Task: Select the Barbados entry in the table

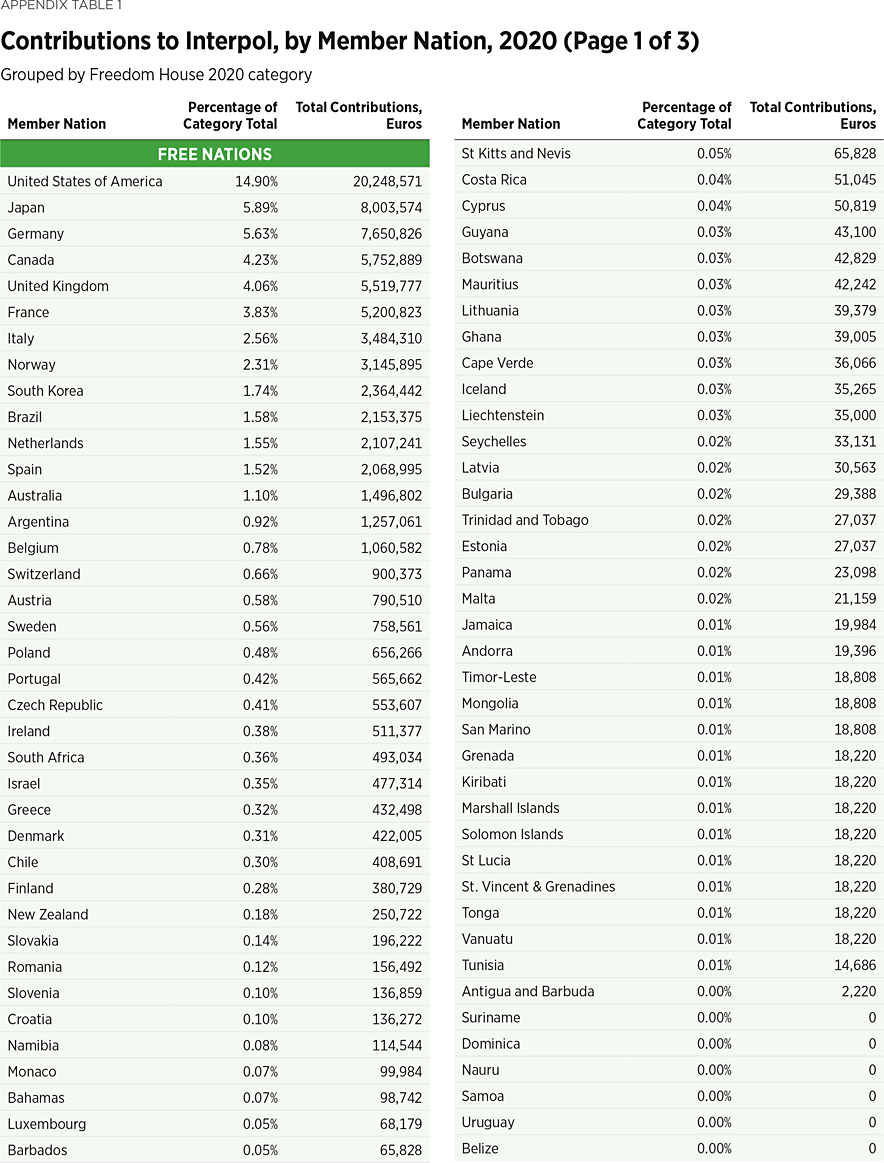Action: [x=37, y=1150]
